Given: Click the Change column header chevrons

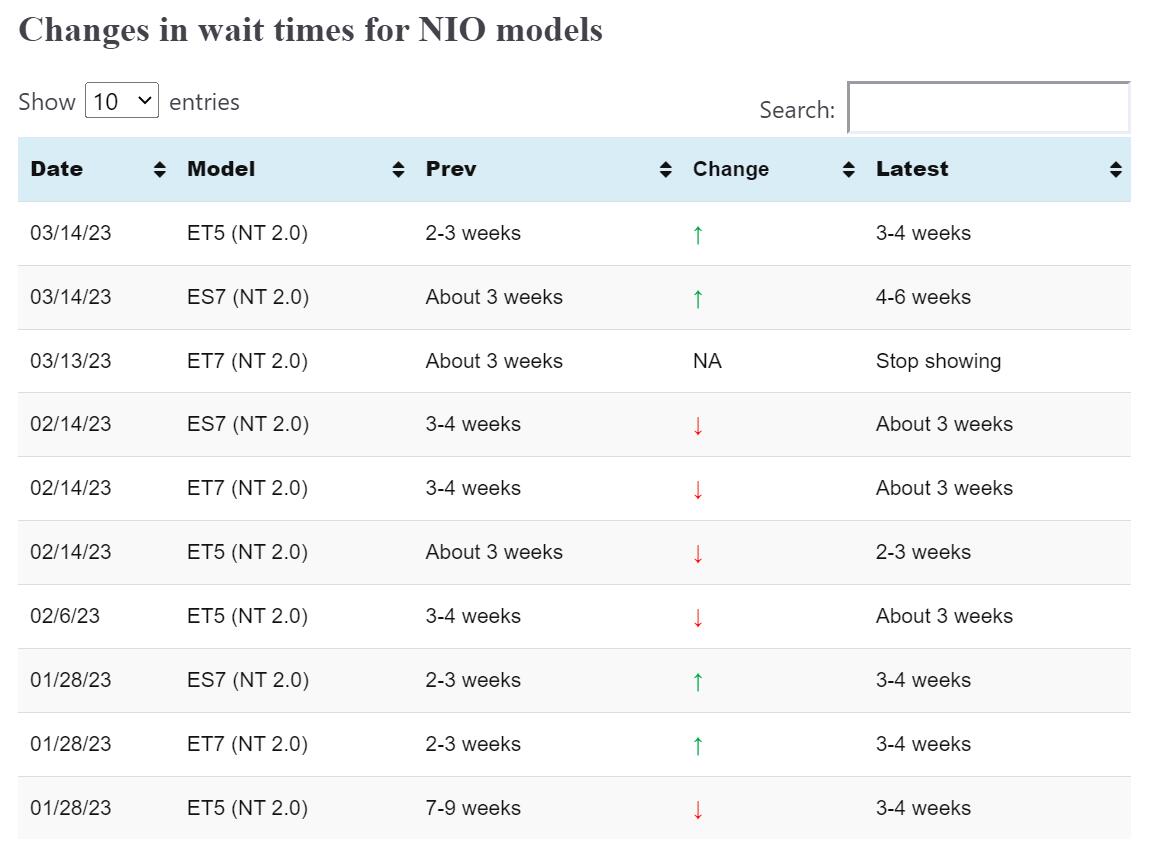Looking at the screenshot, I should (x=849, y=169).
